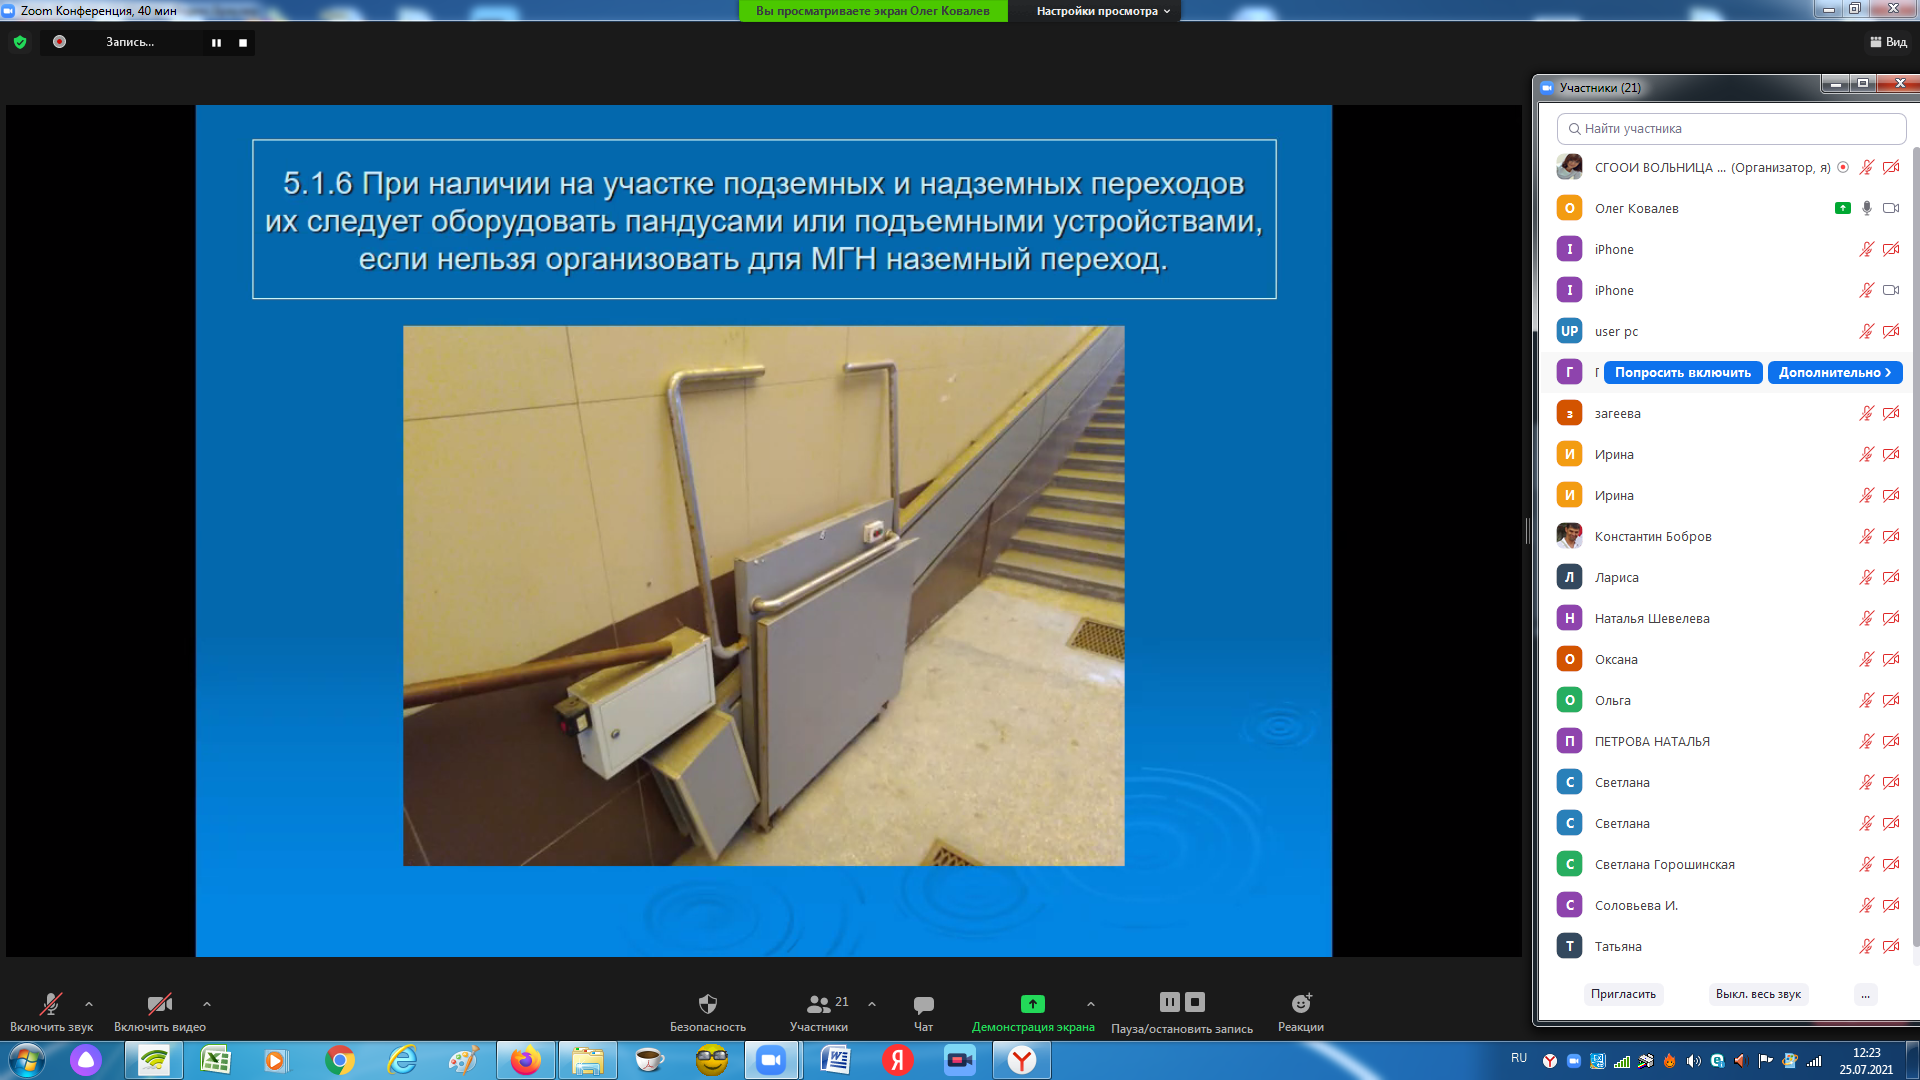This screenshot has width=1920, height=1080.
Task: Expand audio options arrow next to microphone
Action: pyautogui.click(x=89, y=1004)
